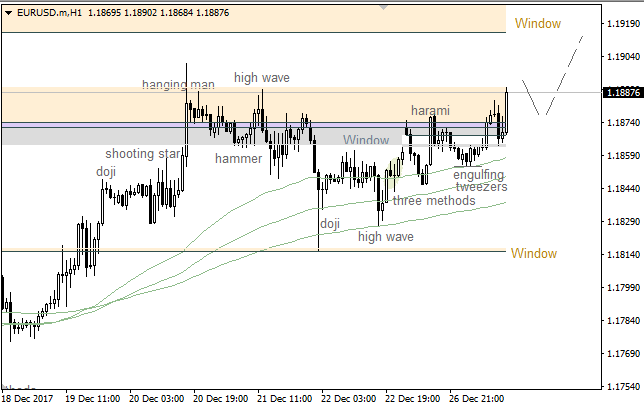Select the 'harami' candlestick label

[x=430, y=110]
